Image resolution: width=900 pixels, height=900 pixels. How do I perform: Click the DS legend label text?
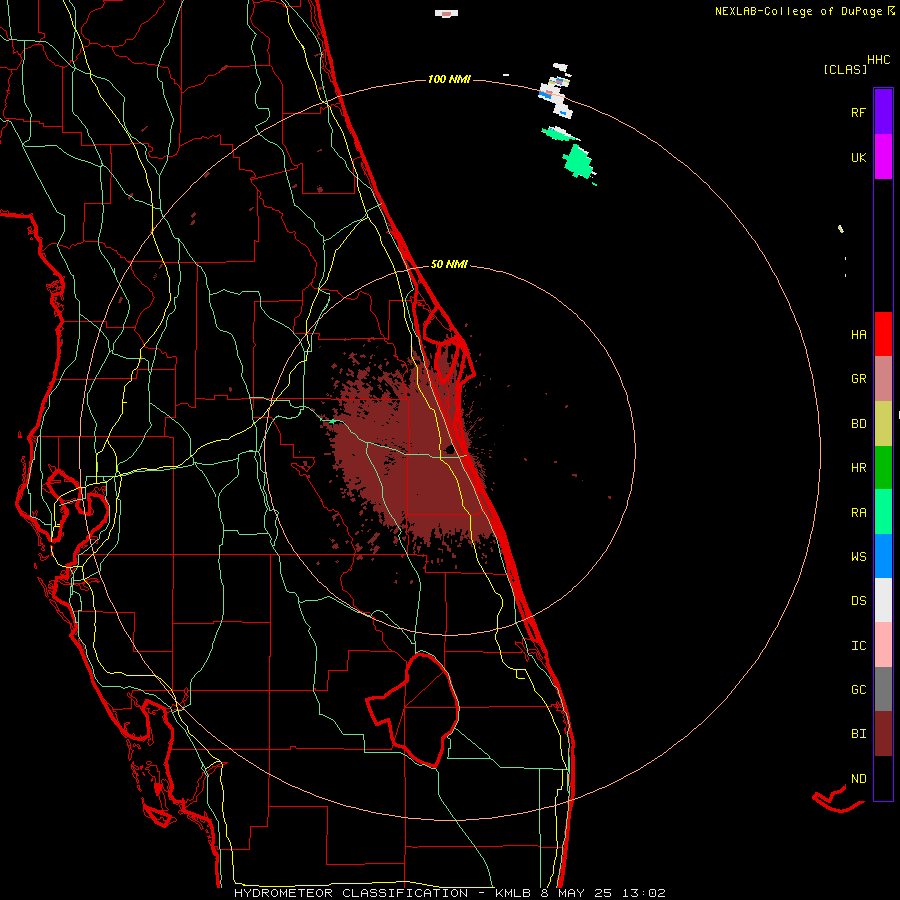[x=858, y=600]
